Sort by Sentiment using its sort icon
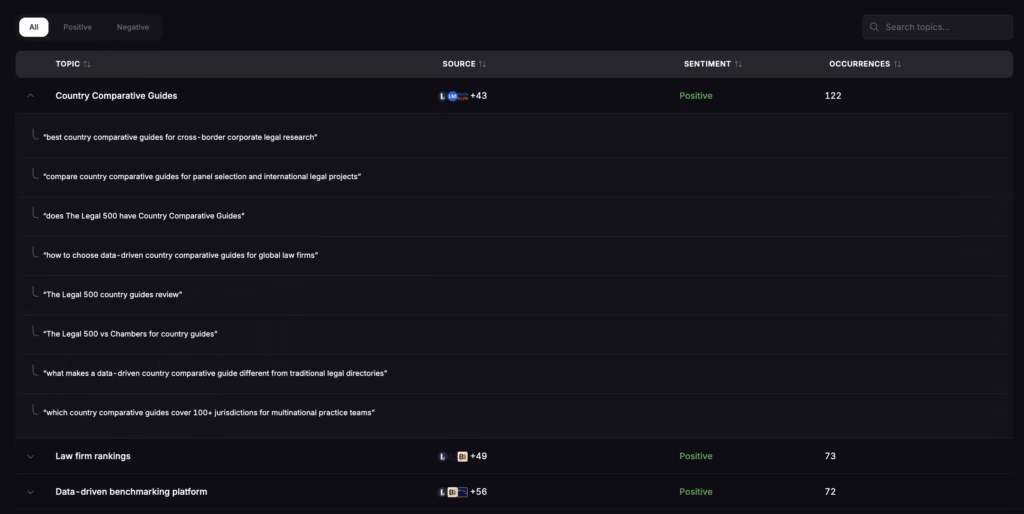The width and height of the screenshot is (1024, 514). 738,64
